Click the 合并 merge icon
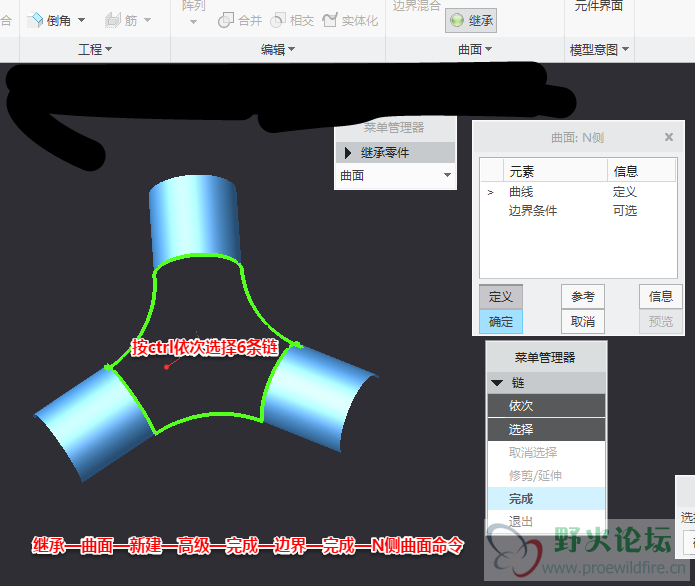The width and height of the screenshot is (695, 586). click(226, 20)
